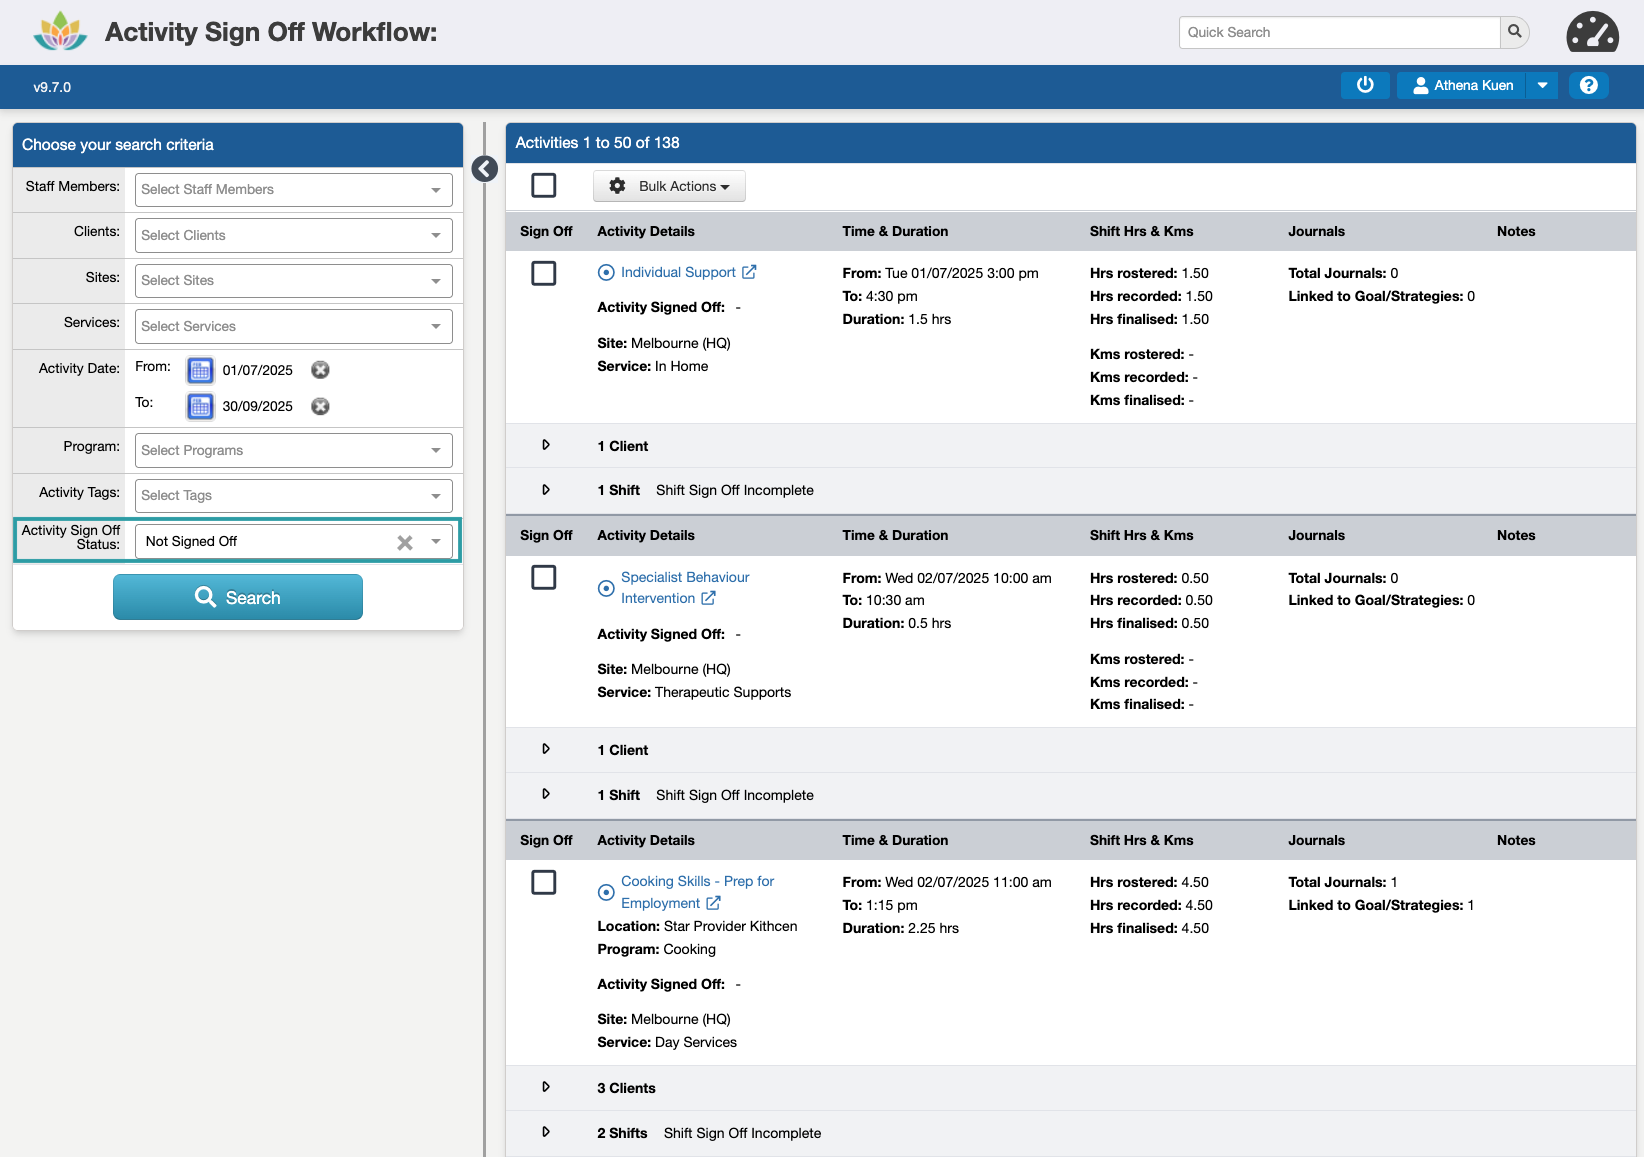Open the Staff Members dropdown
The image size is (1644, 1157).
tap(293, 190)
